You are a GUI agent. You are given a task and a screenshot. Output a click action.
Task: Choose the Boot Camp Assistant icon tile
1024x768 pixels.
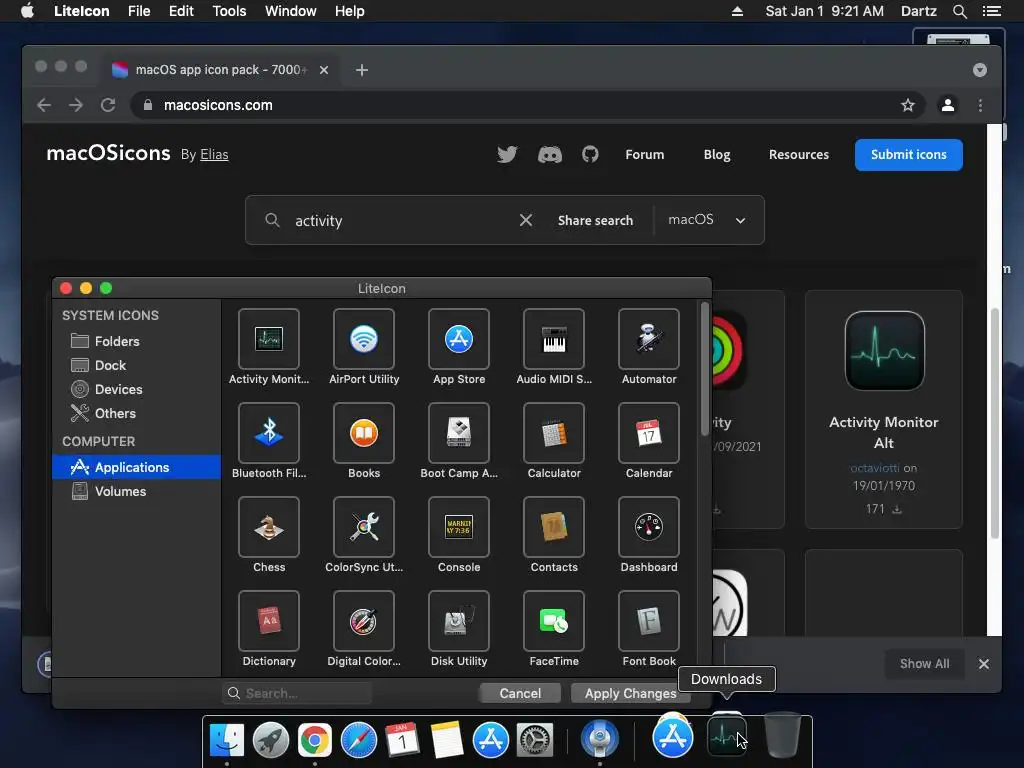tap(458, 433)
